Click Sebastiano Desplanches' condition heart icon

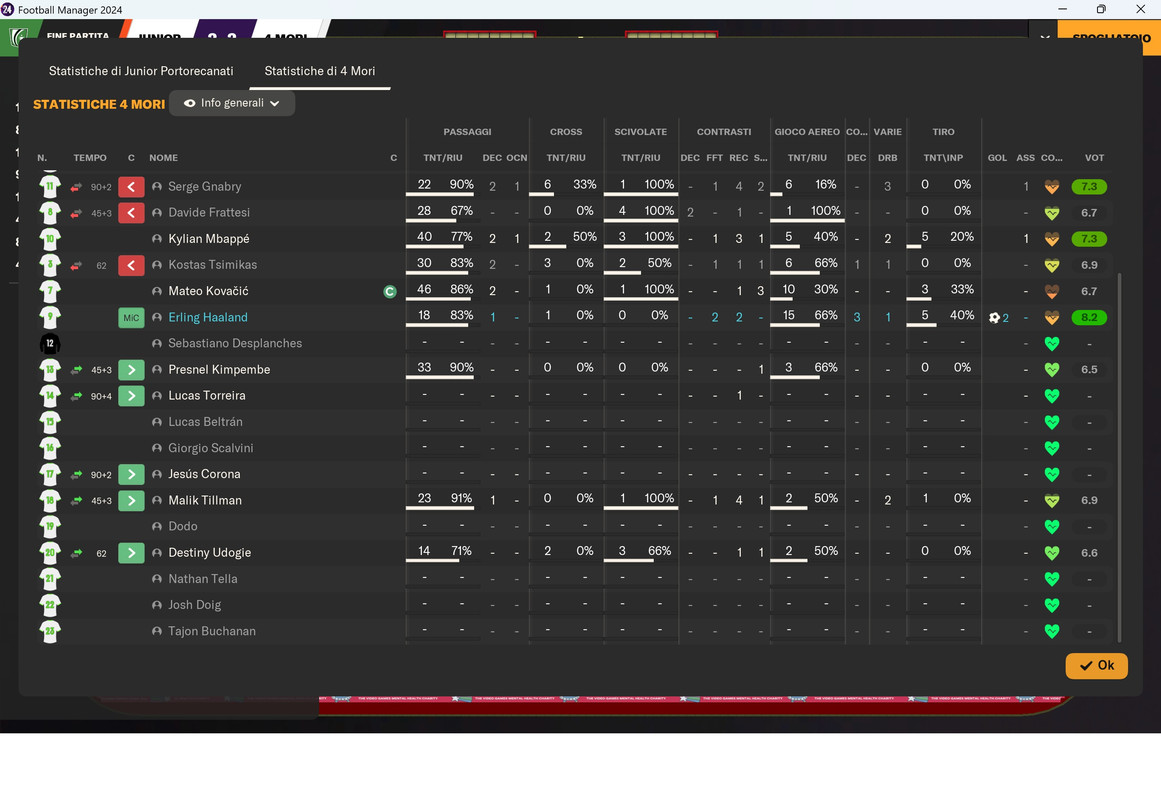tap(1051, 344)
